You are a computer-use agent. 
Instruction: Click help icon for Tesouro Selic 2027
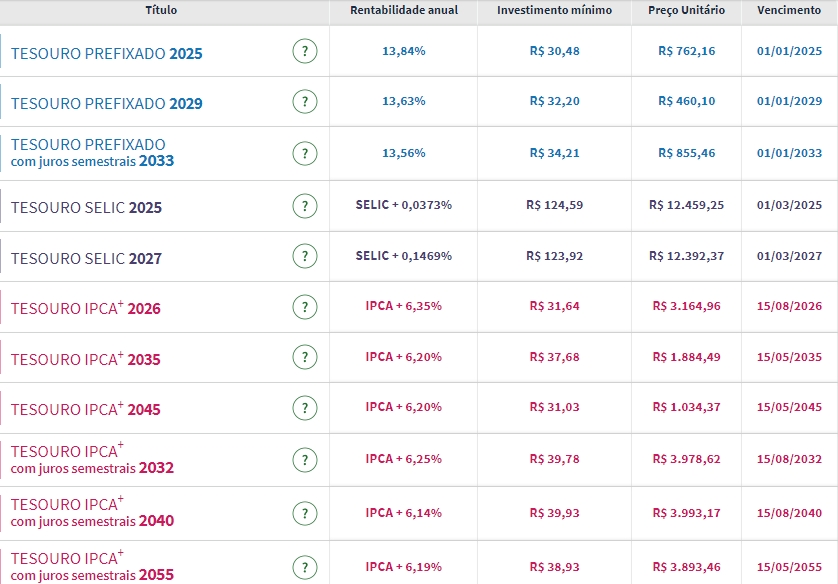(305, 256)
